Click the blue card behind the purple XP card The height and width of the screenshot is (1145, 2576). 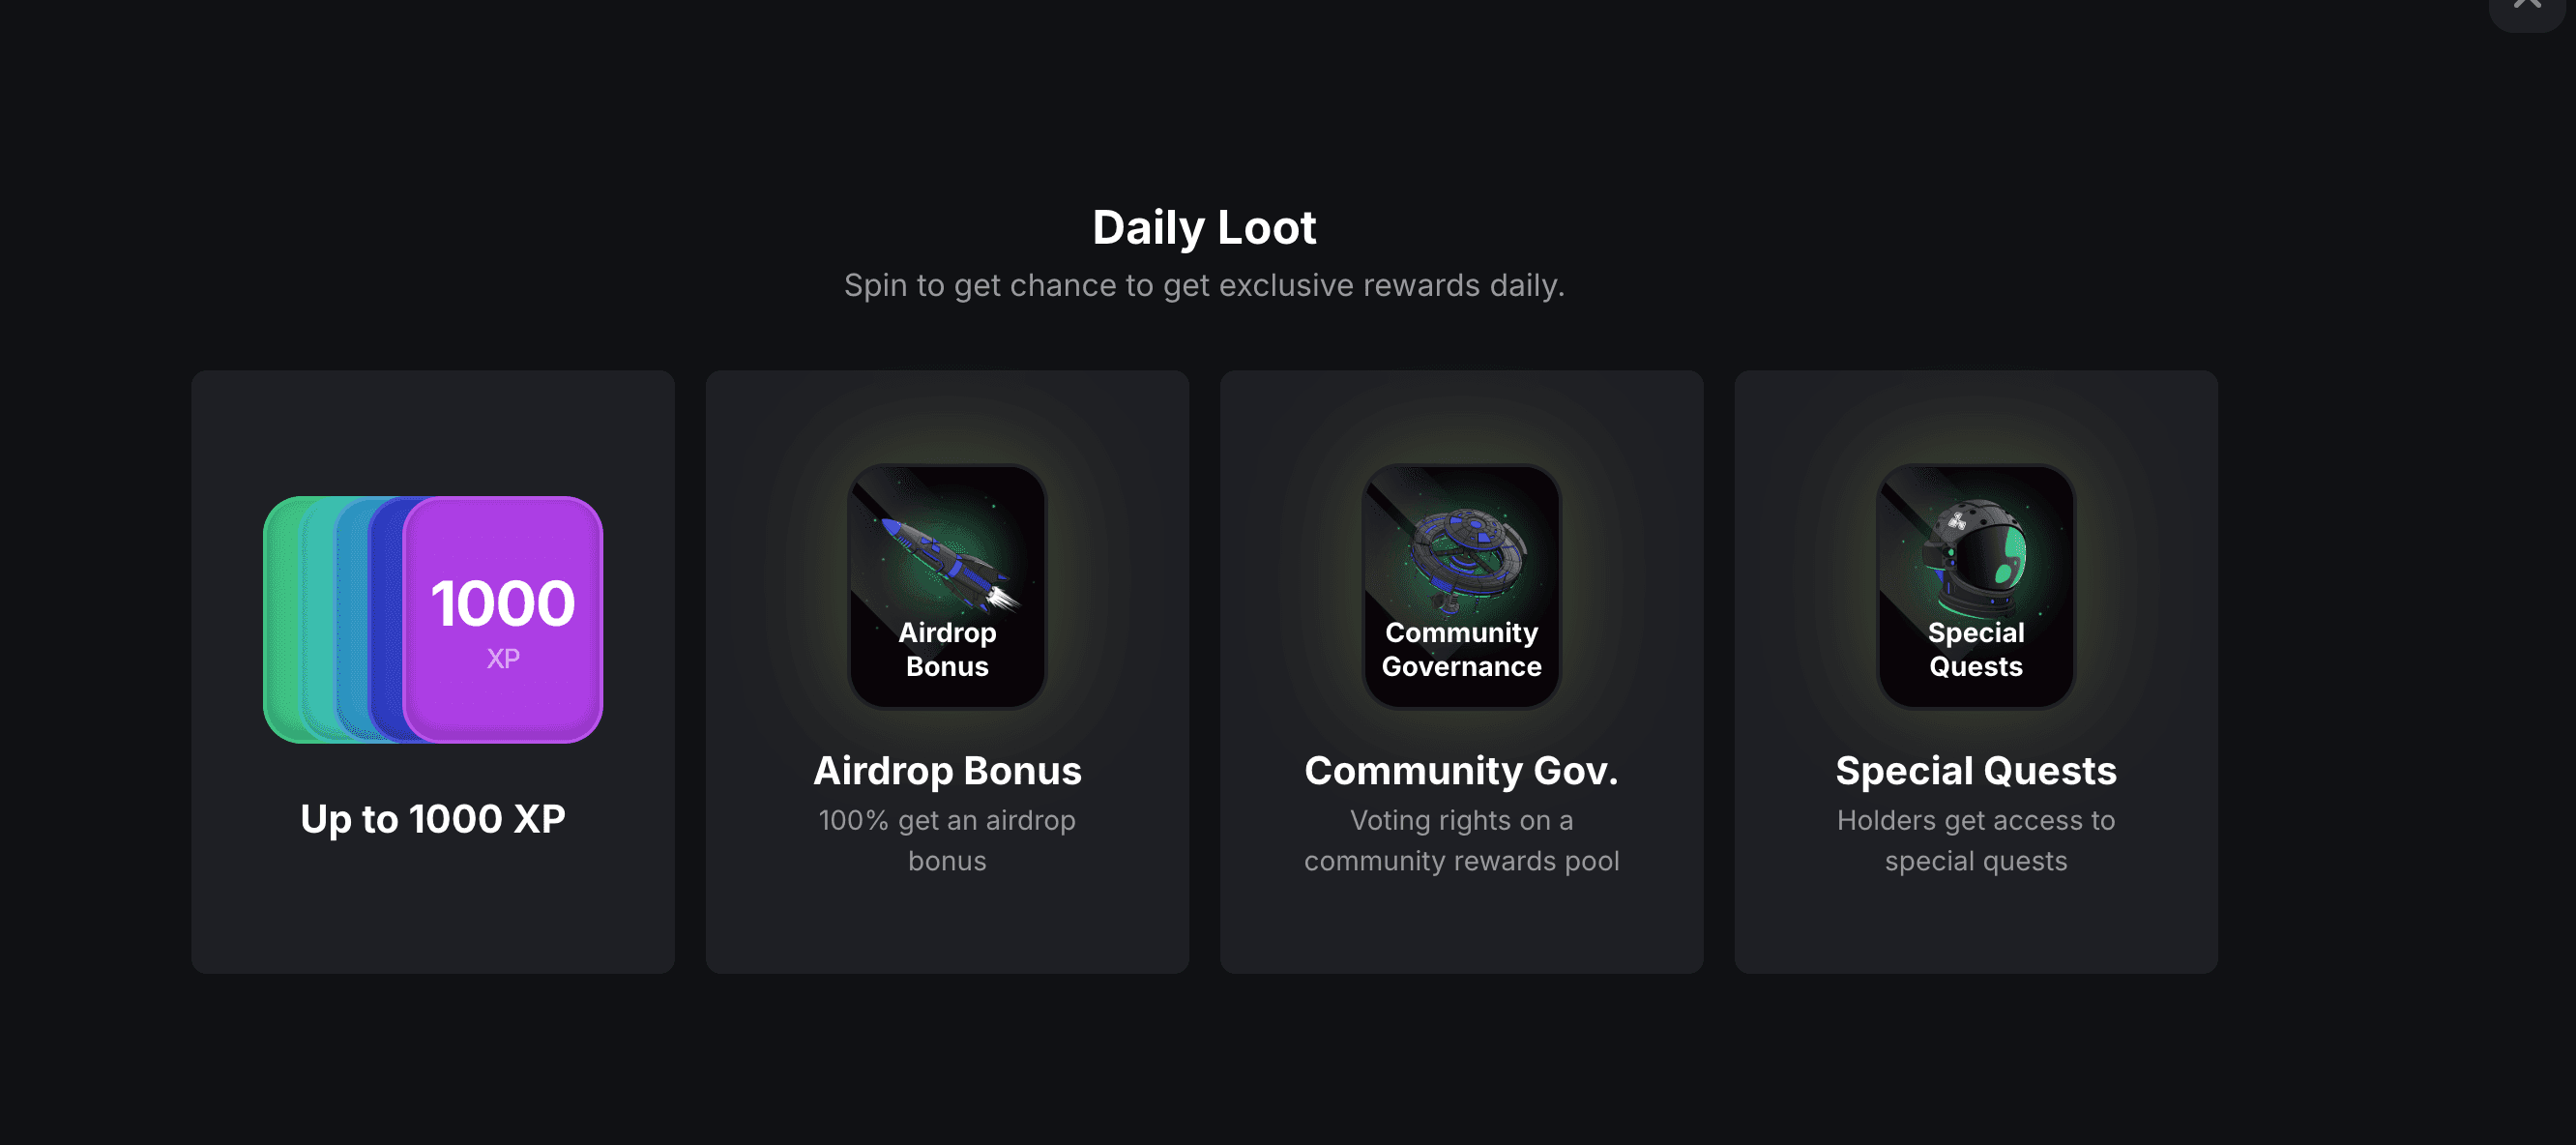point(386,619)
